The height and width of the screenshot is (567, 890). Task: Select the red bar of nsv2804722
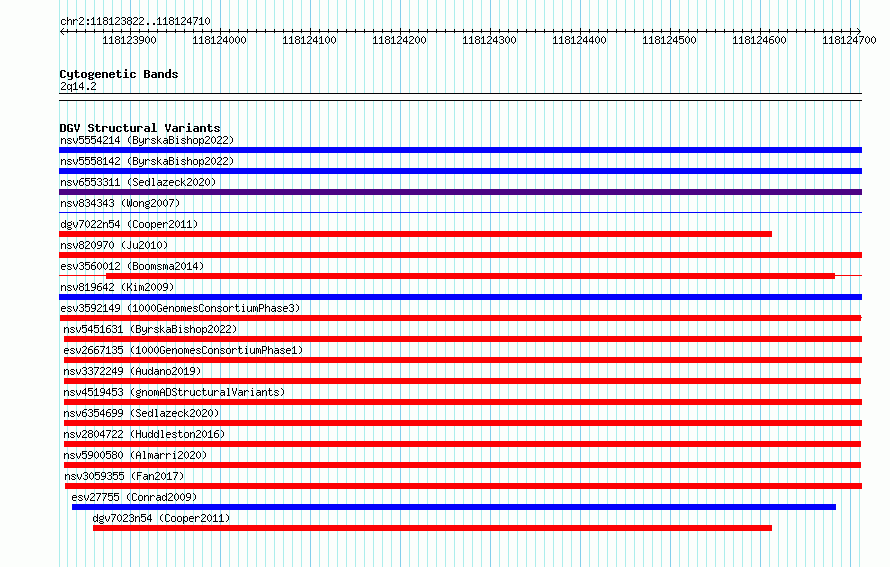coord(462,444)
